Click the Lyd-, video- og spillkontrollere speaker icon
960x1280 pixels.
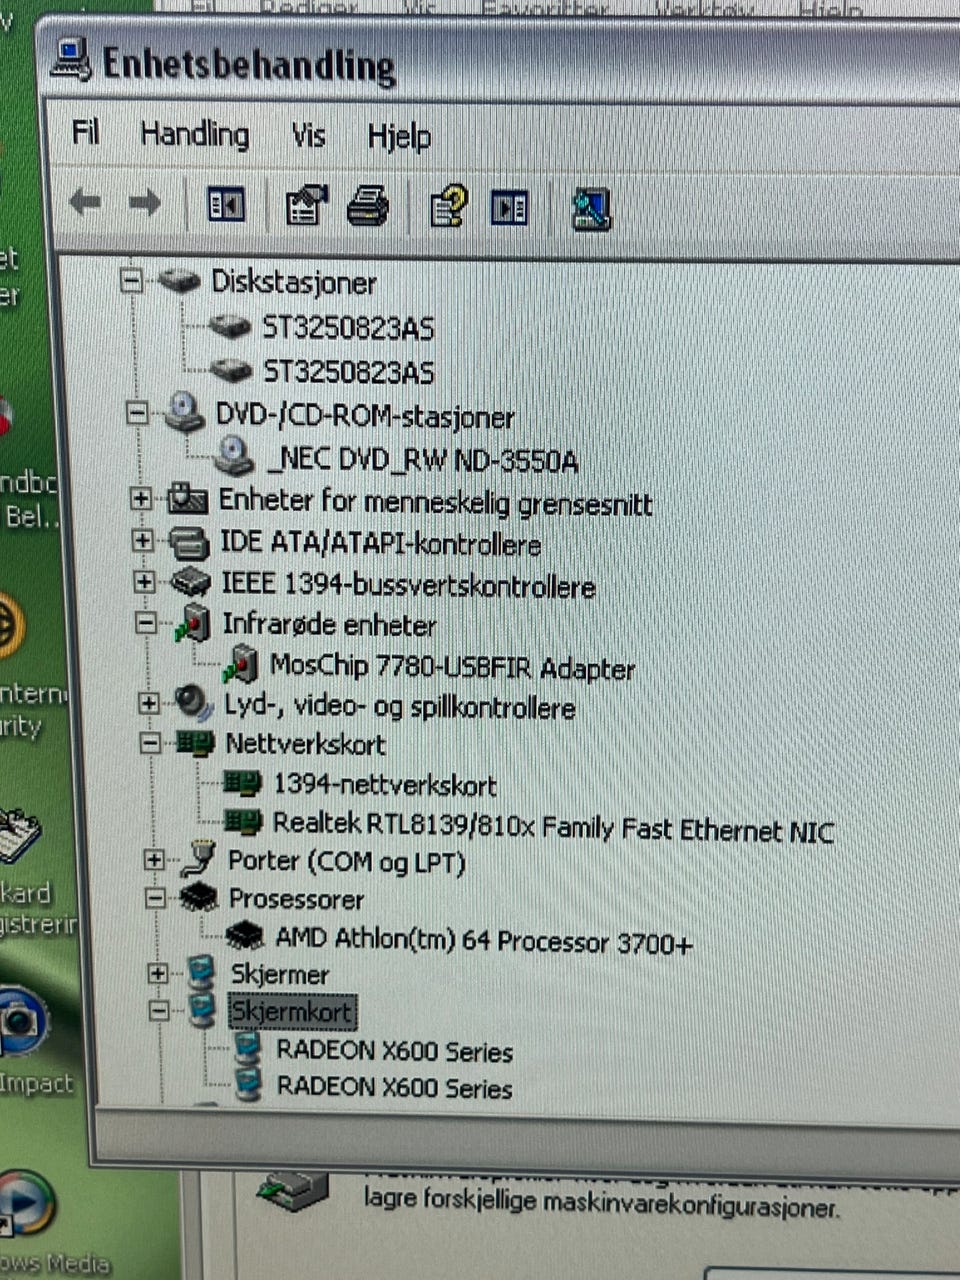[x=194, y=702]
